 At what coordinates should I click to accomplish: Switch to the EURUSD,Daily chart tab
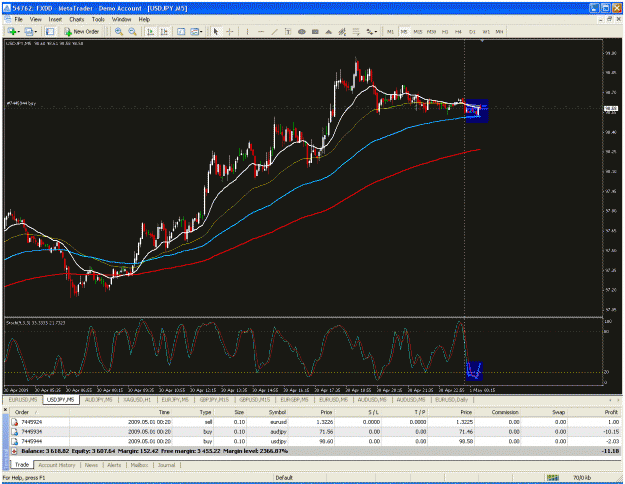tap(452, 399)
